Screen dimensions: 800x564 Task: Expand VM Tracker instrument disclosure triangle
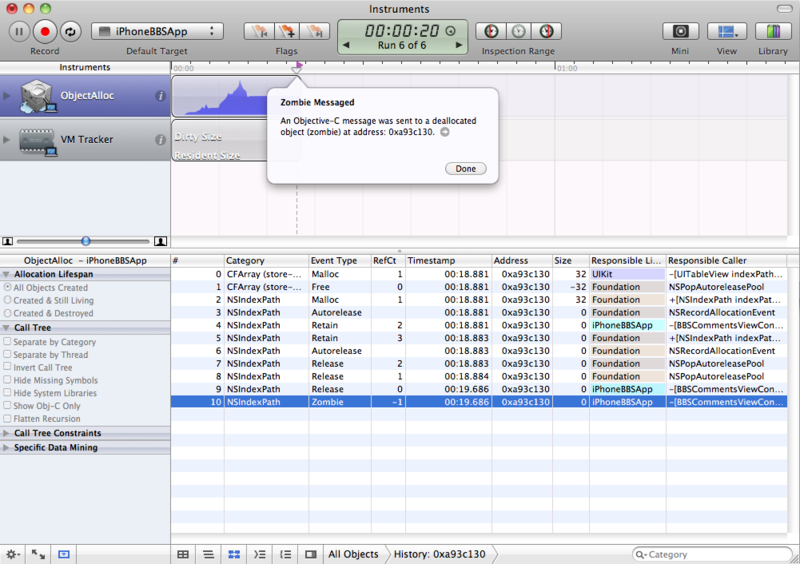[7, 139]
